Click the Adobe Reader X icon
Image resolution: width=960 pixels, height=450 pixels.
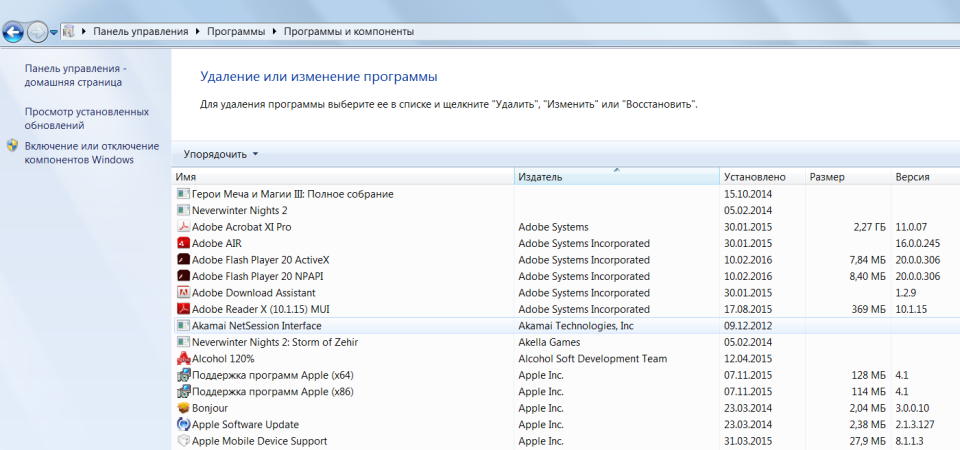click(x=183, y=309)
